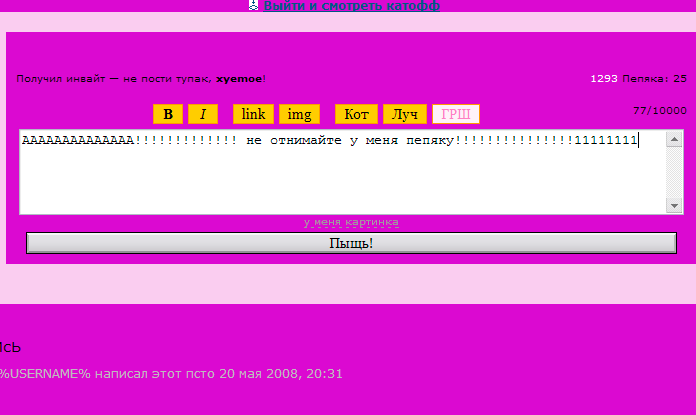Click the 1293 counter number
The image size is (696, 415).
tap(604, 78)
